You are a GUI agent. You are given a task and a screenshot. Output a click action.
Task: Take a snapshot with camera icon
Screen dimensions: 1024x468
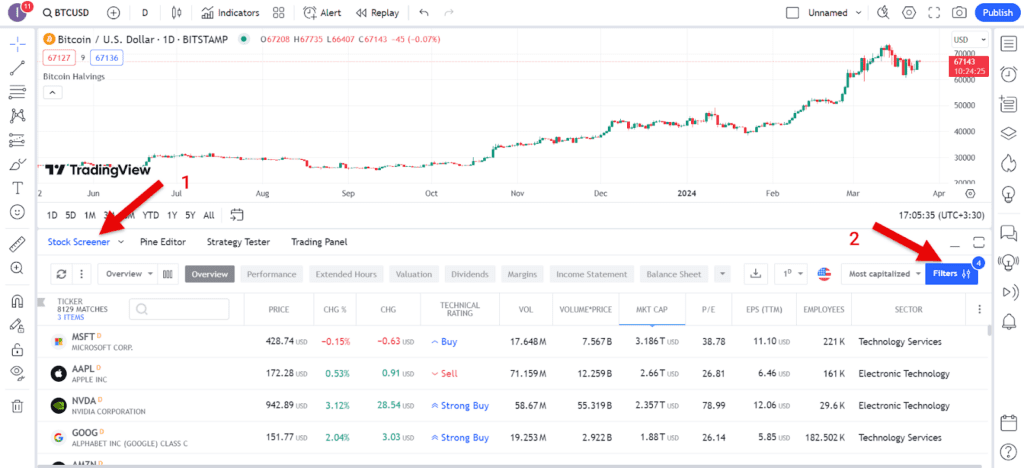959,13
